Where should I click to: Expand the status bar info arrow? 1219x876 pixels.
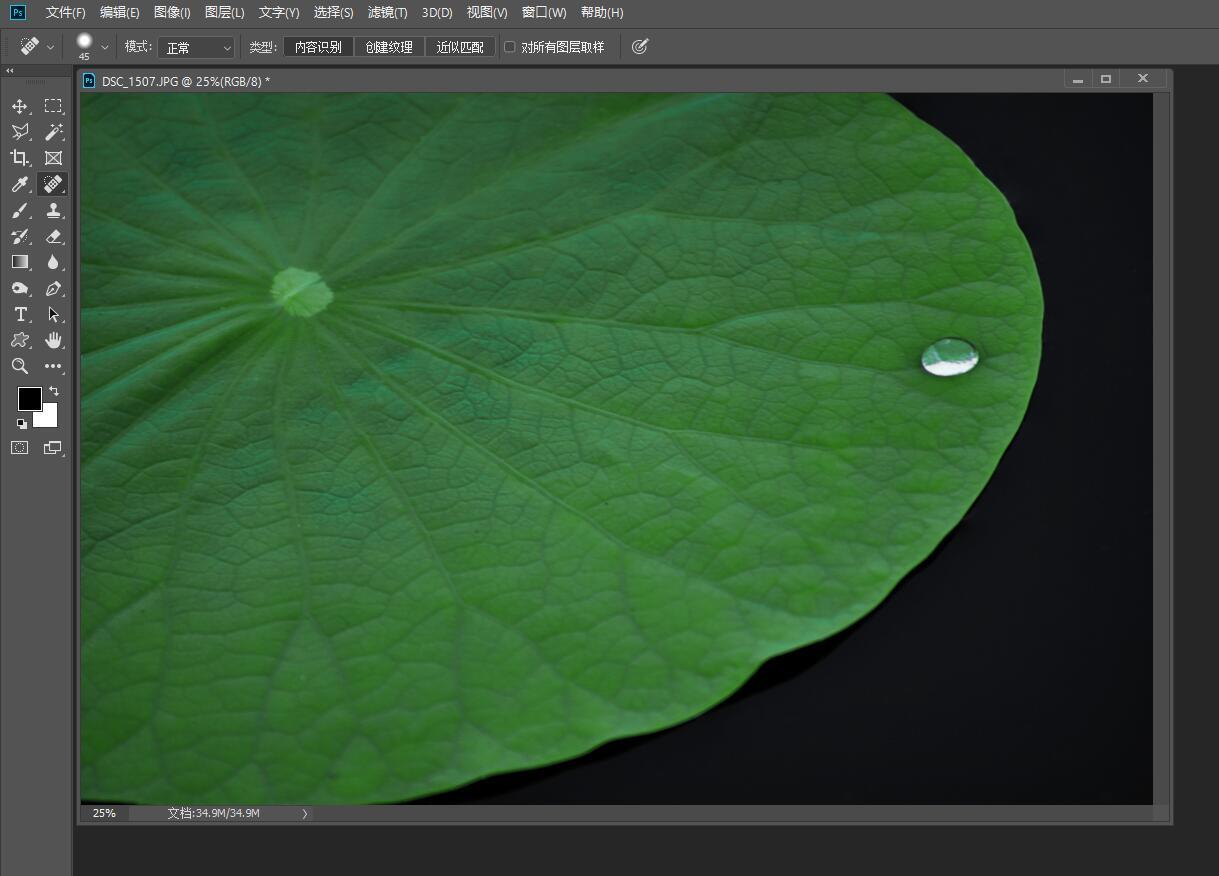(x=305, y=813)
